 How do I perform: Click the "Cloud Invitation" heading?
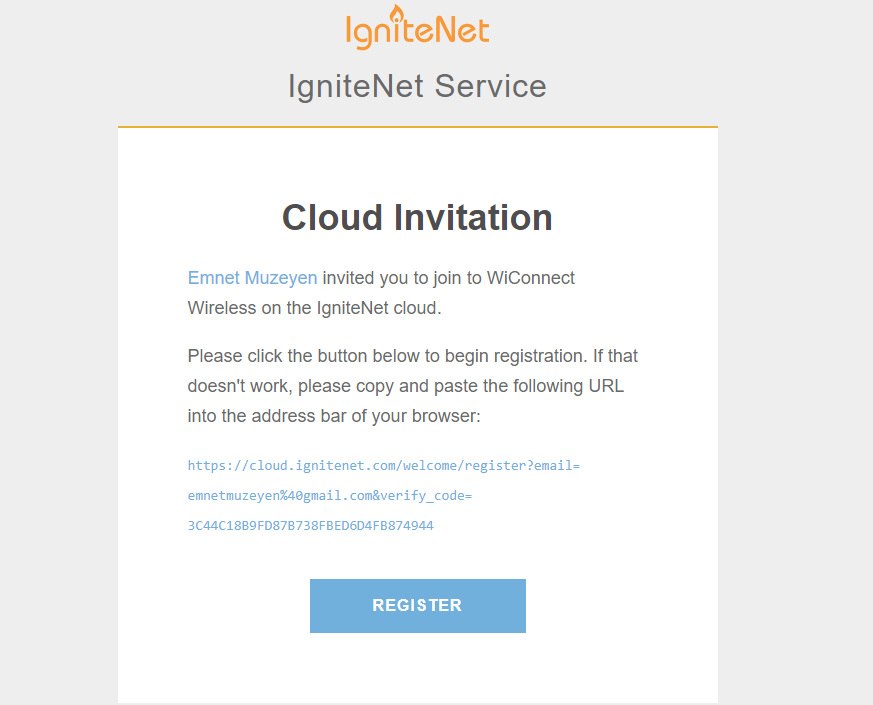417,218
